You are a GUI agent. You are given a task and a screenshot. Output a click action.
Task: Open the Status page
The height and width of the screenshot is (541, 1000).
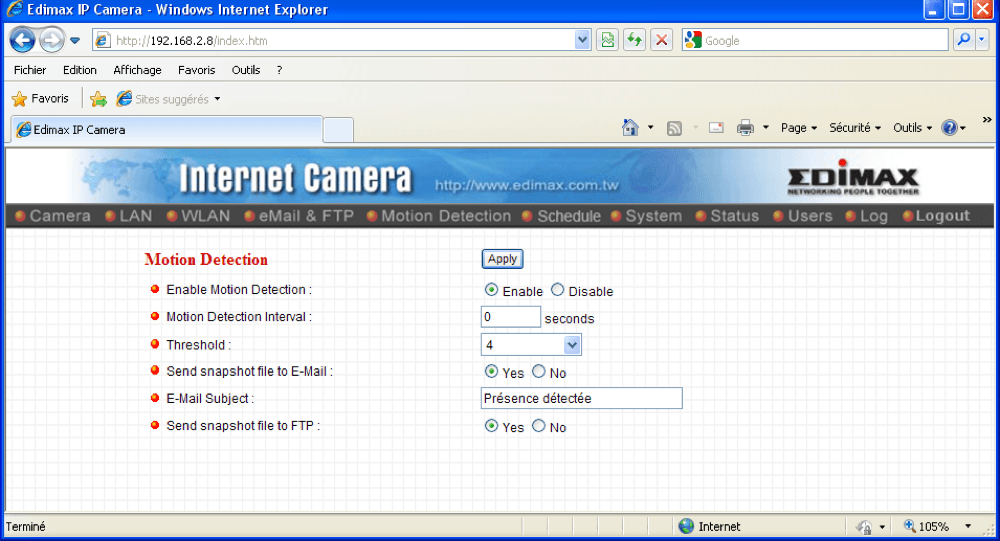point(728,216)
